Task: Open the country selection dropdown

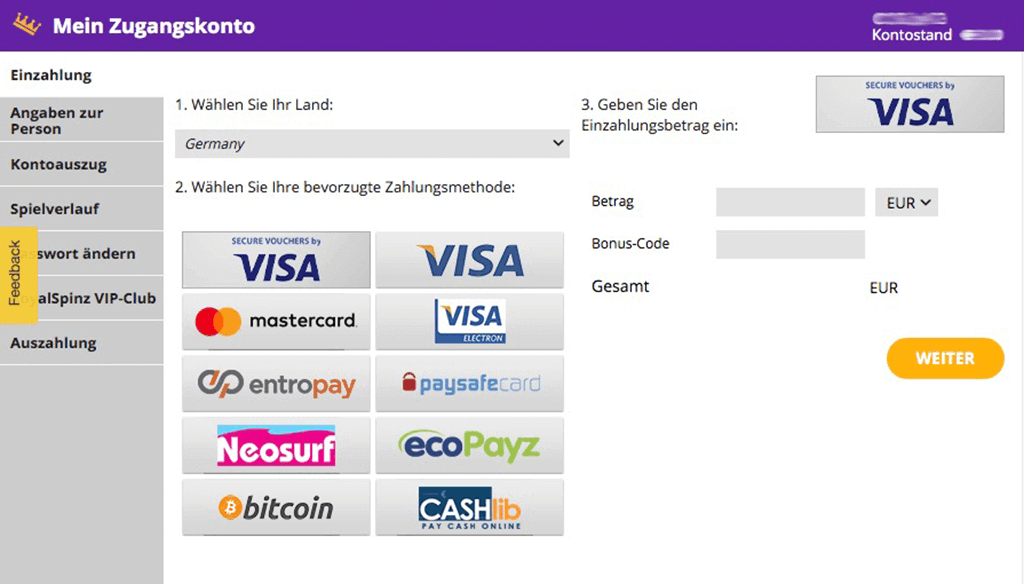Action: [371, 143]
